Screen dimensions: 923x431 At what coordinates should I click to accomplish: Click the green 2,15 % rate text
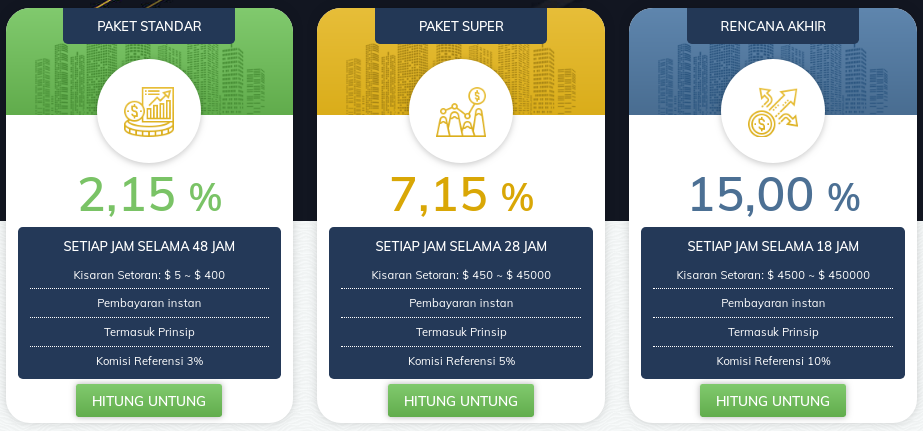[150, 195]
